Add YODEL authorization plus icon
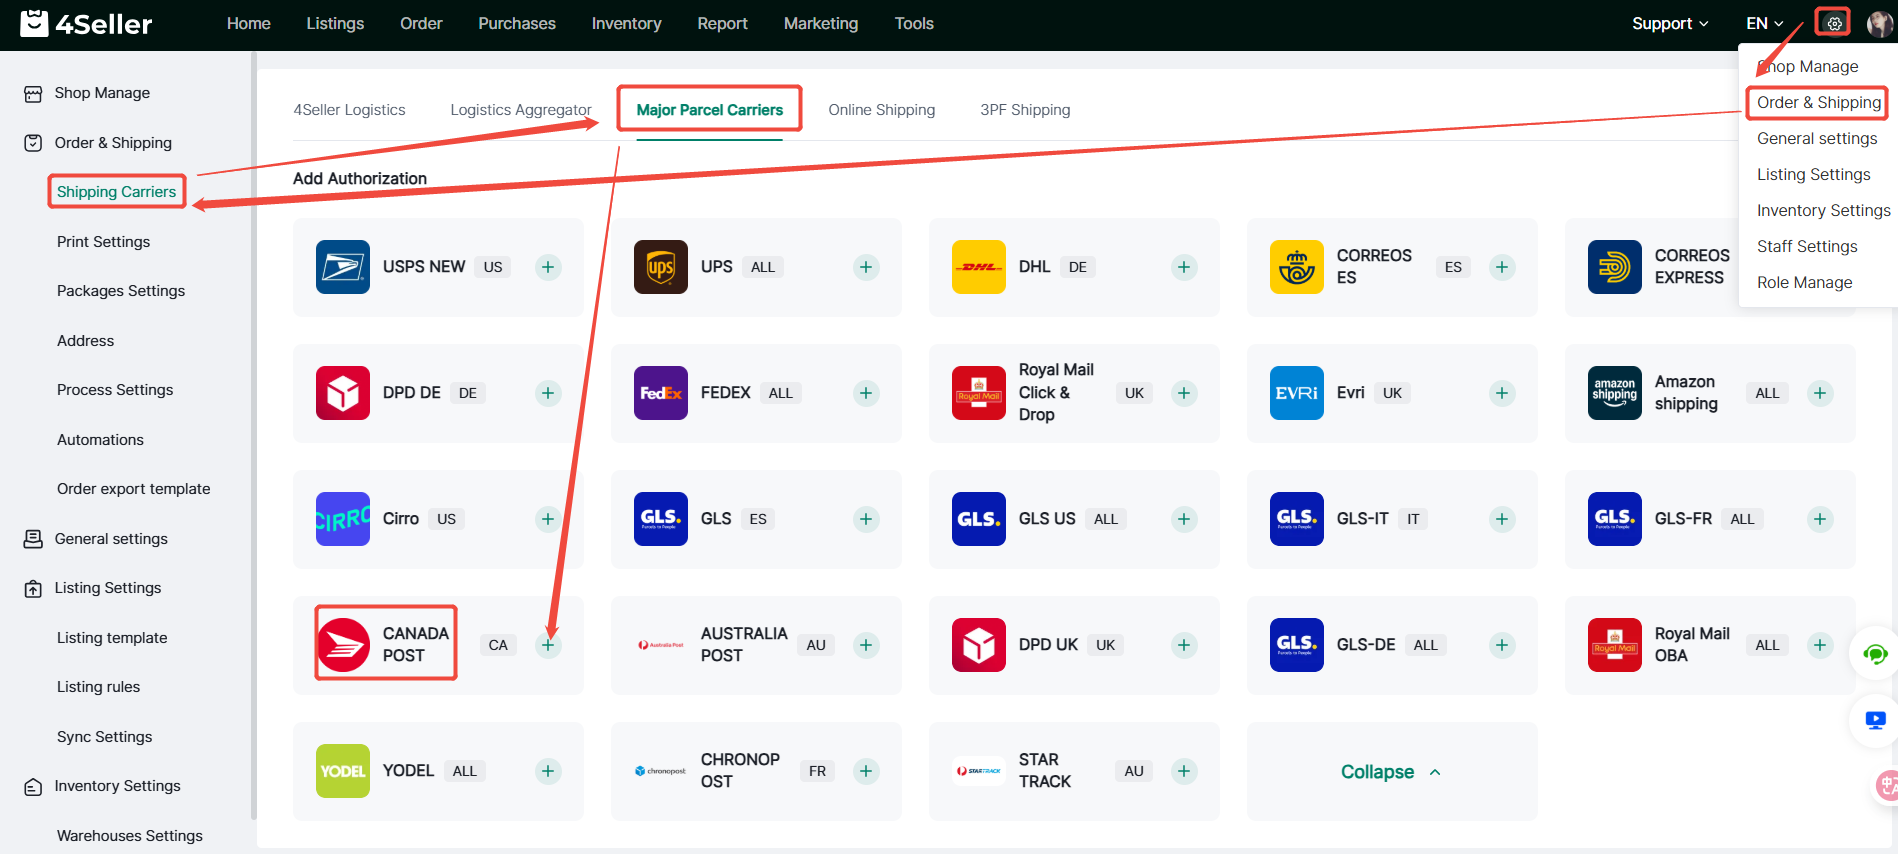The image size is (1898, 854). tap(548, 771)
